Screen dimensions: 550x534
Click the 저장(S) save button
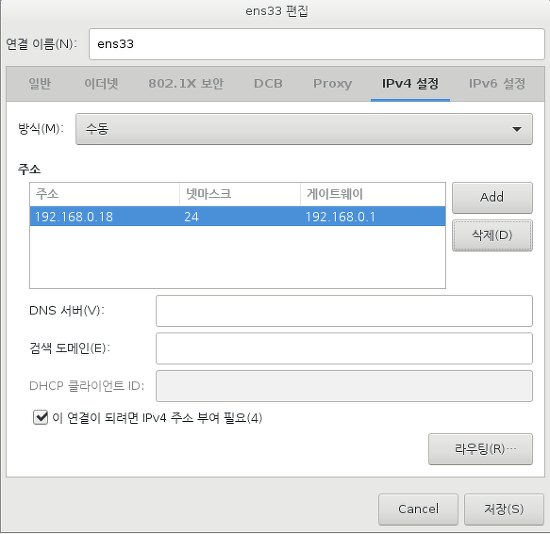(504, 509)
